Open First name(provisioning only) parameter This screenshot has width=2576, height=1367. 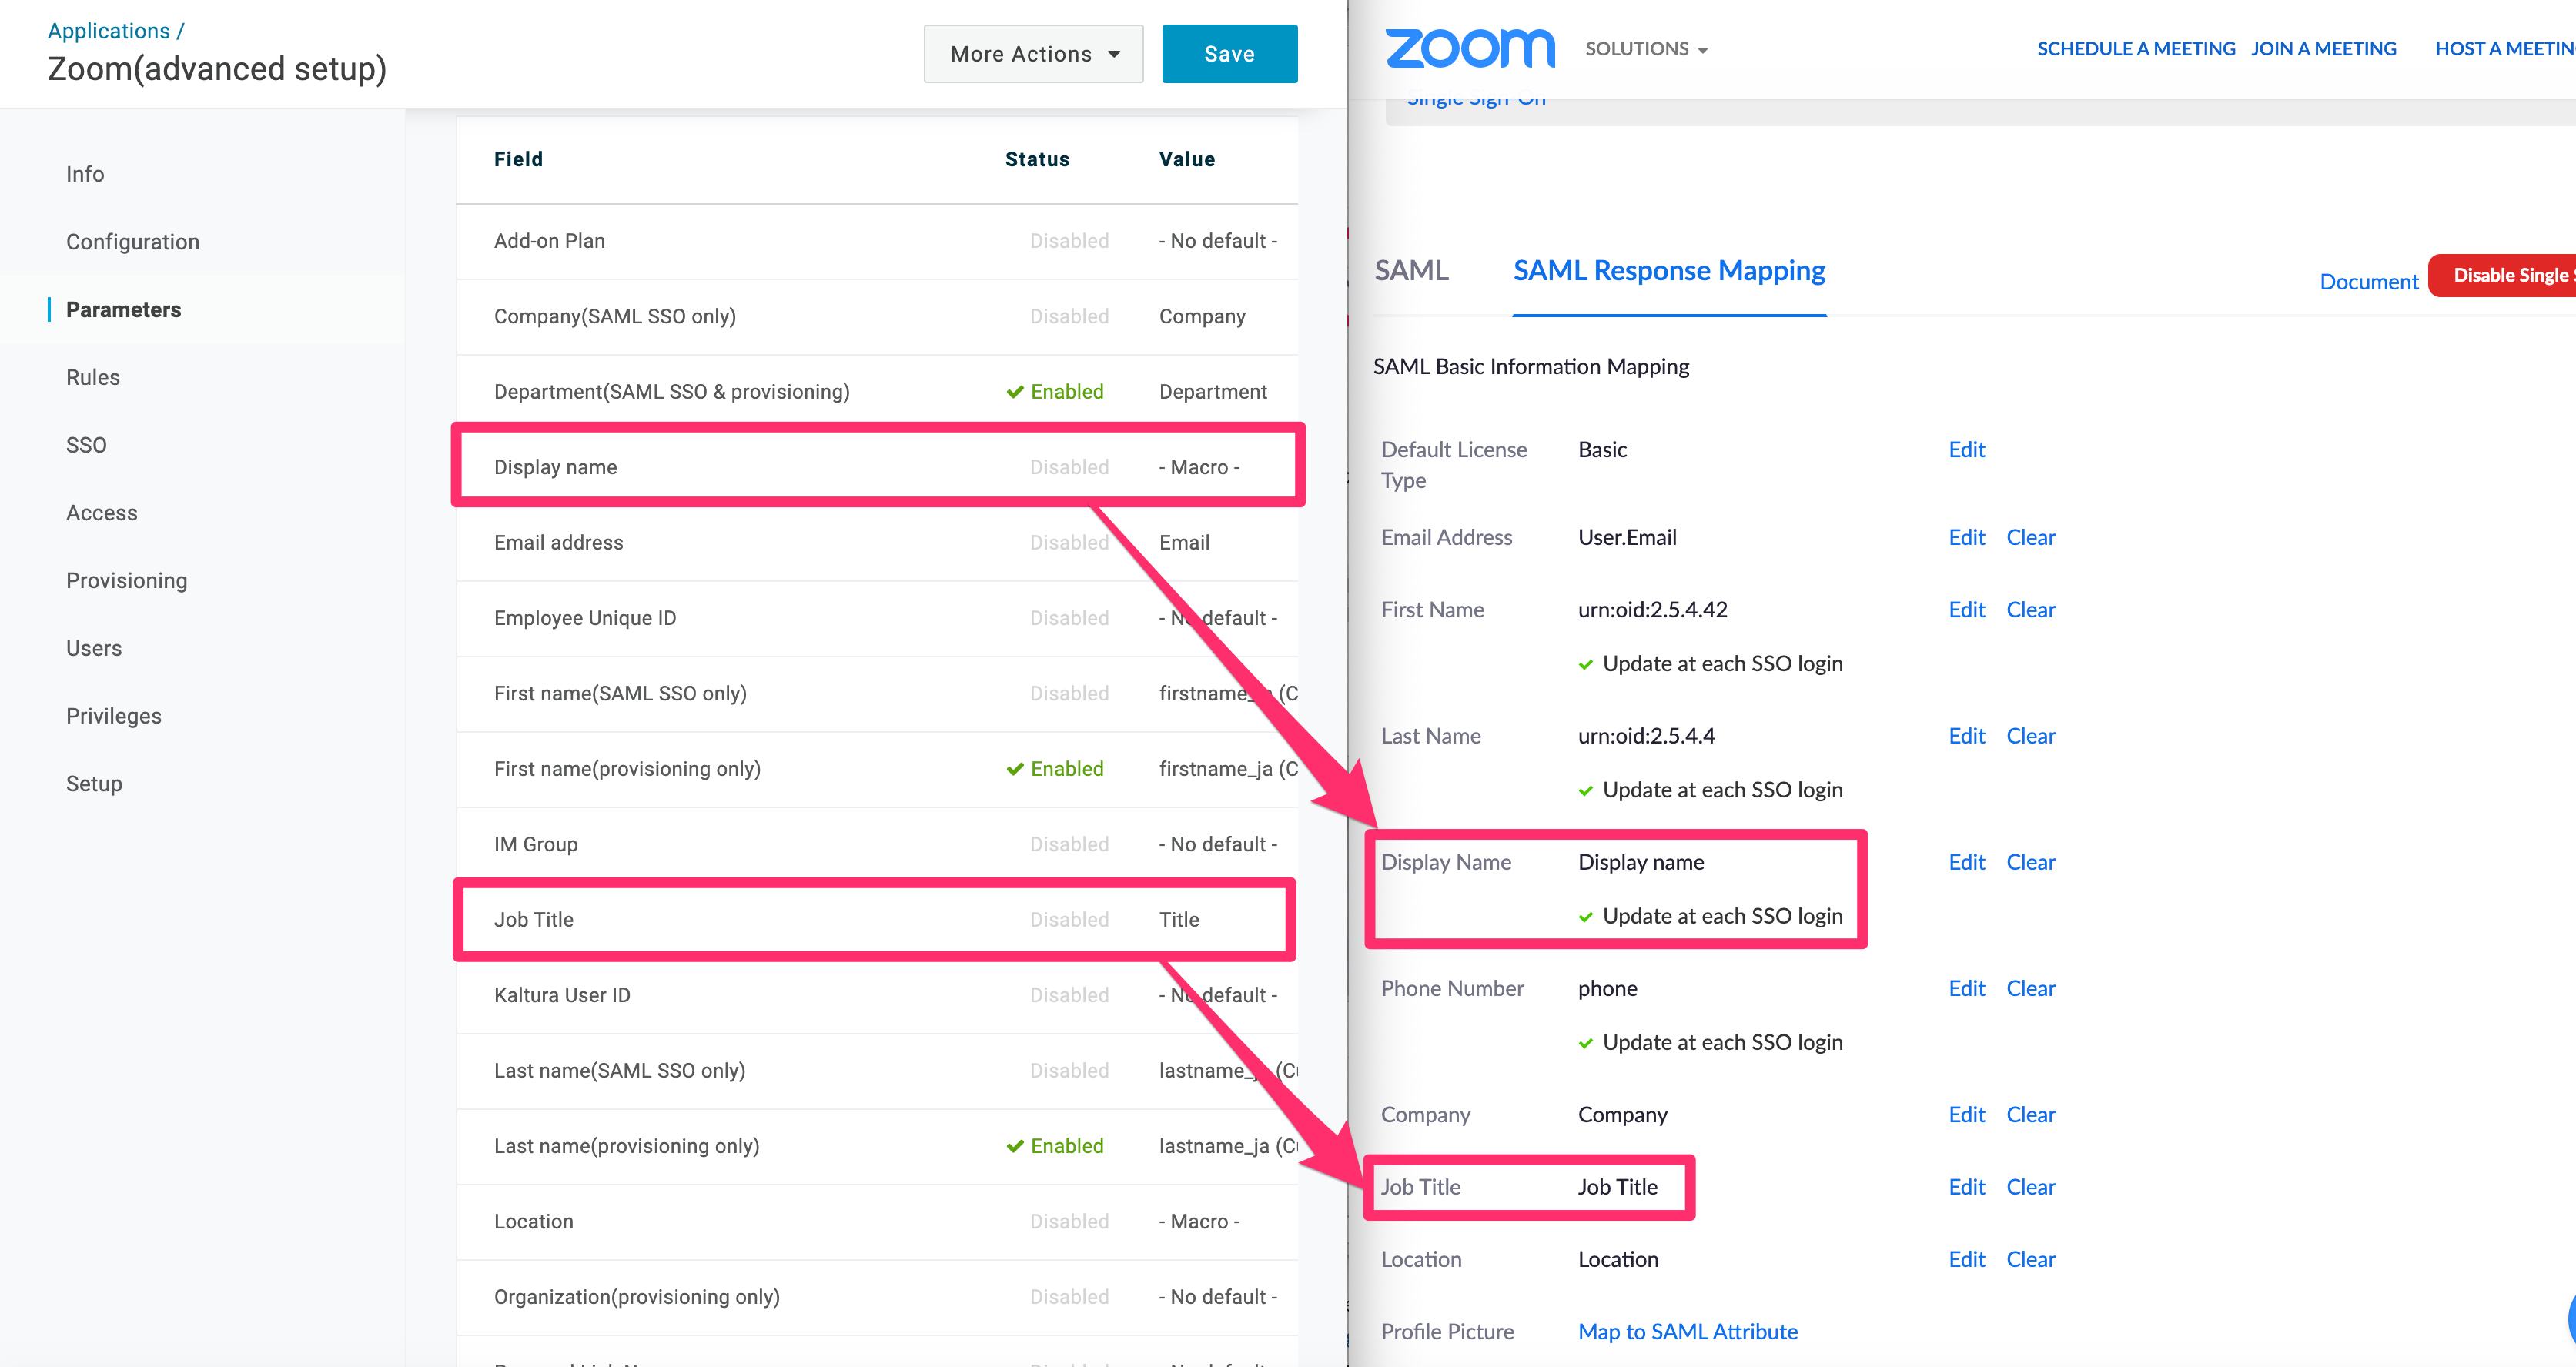tap(877, 769)
